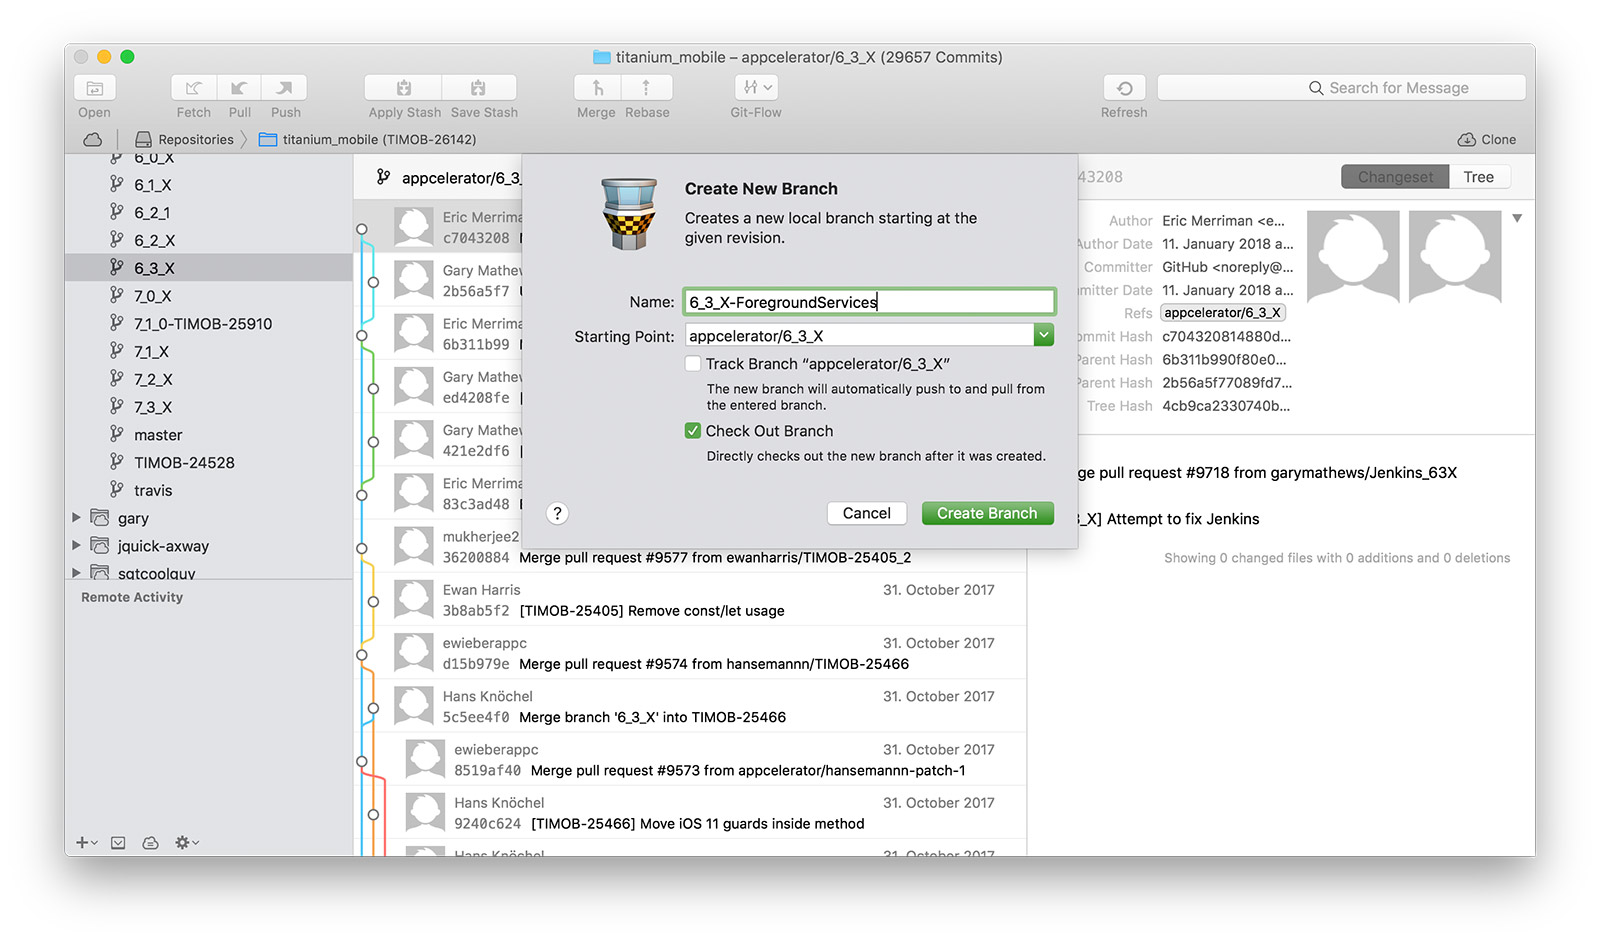Click the second committer avatar thumbnail
1600x942 pixels.
(x=1455, y=256)
